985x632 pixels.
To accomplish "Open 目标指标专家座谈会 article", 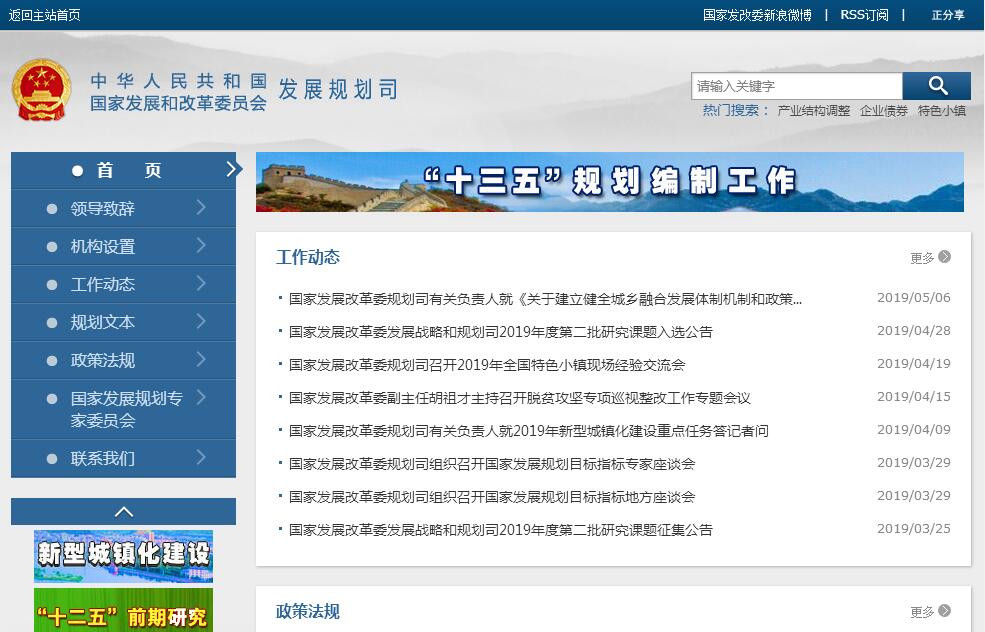I will click(x=492, y=464).
